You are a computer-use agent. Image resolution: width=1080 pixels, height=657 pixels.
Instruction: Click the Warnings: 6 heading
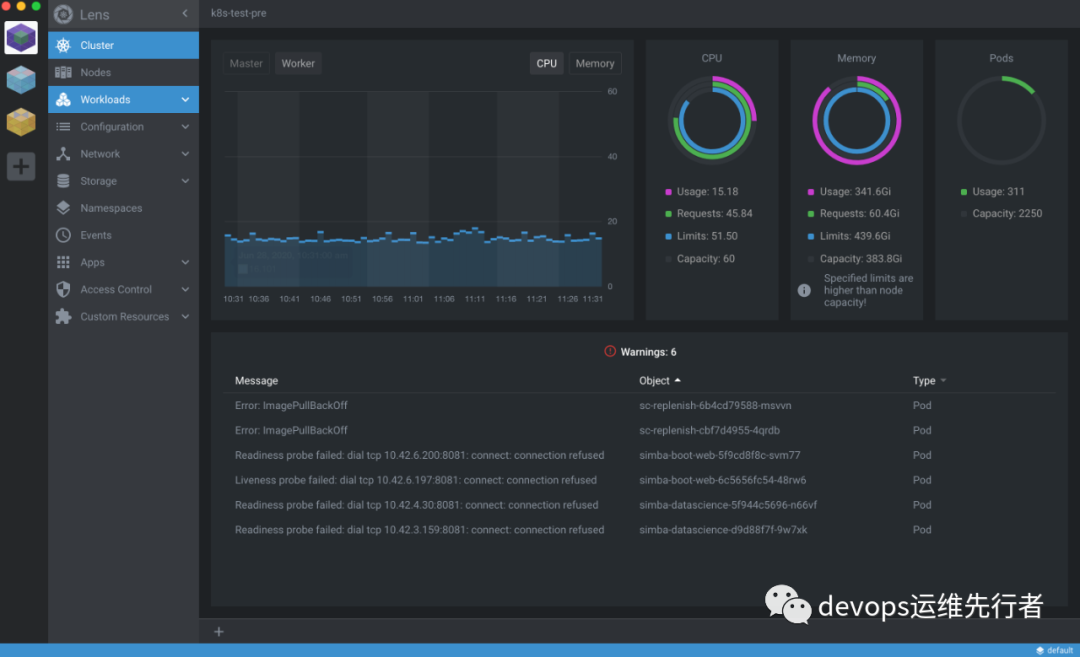tap(648, 352)
